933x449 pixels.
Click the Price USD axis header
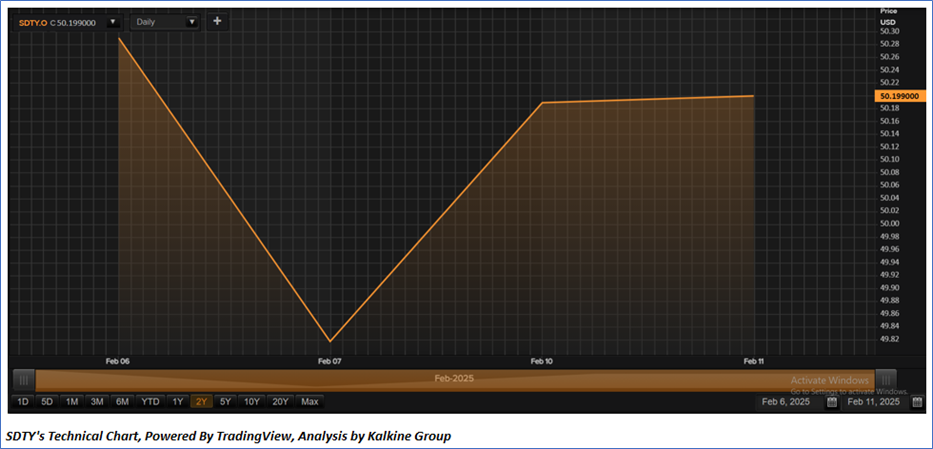[888, 17]
